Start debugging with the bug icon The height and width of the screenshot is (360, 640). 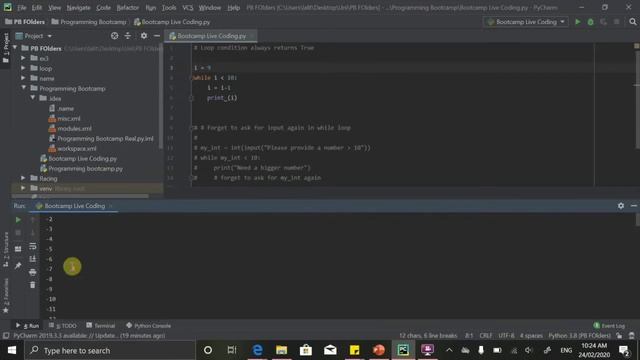(591, 22)
